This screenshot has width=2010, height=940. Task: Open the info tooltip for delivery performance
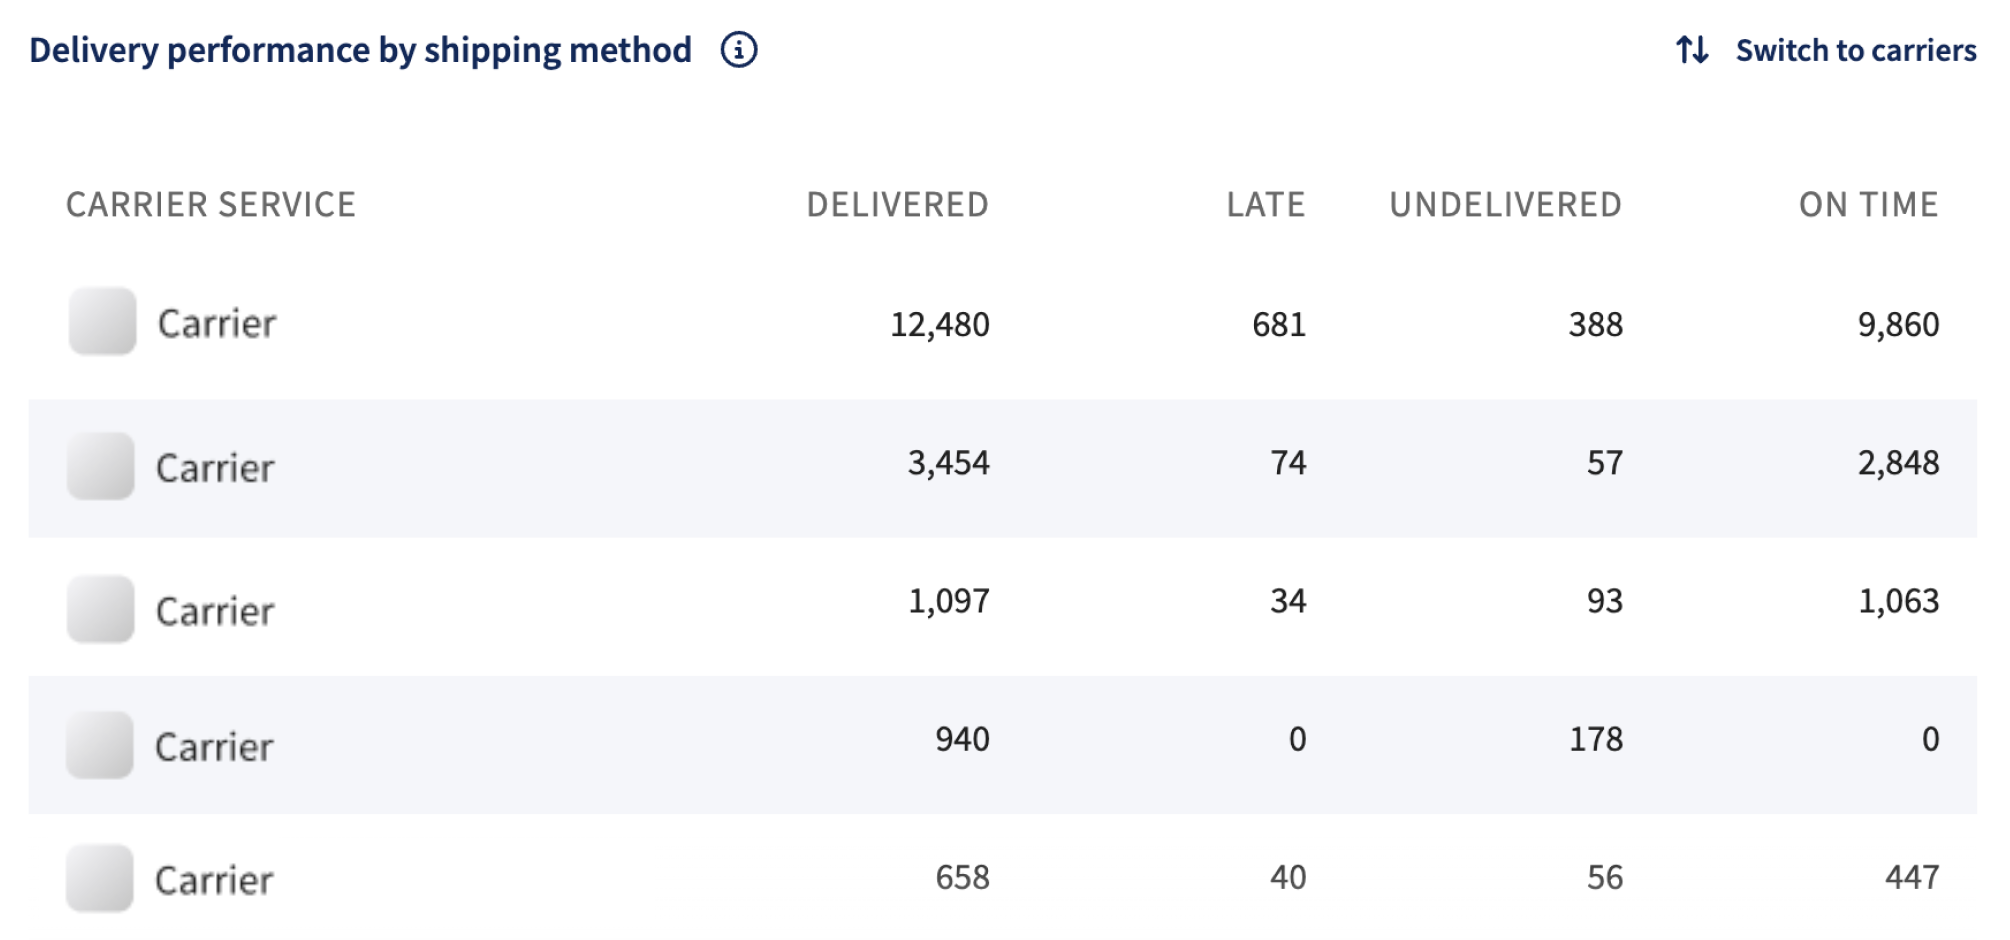[x=738, y=50]
